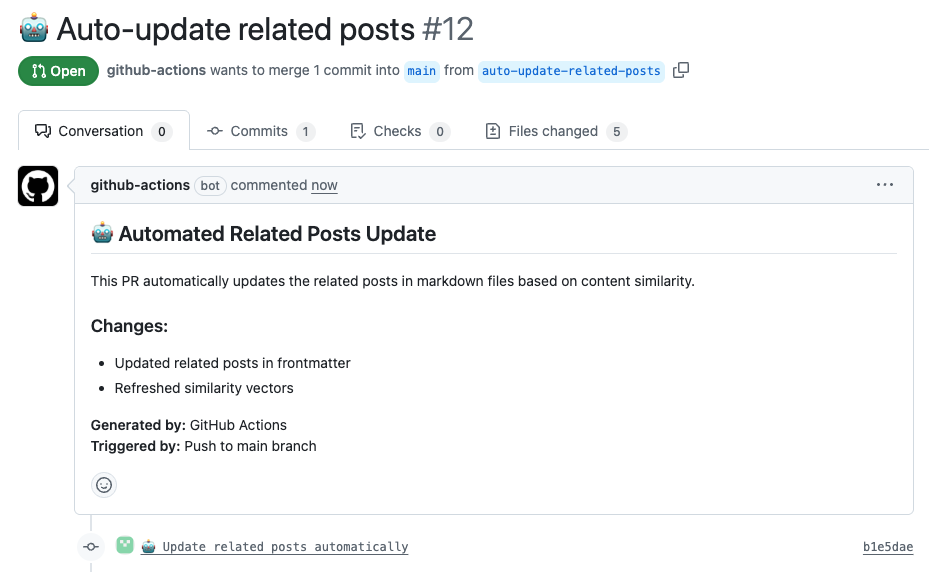Click the Checks tab checklist icon
Screen dimensions: 929x572
click(x=358, y=131)
